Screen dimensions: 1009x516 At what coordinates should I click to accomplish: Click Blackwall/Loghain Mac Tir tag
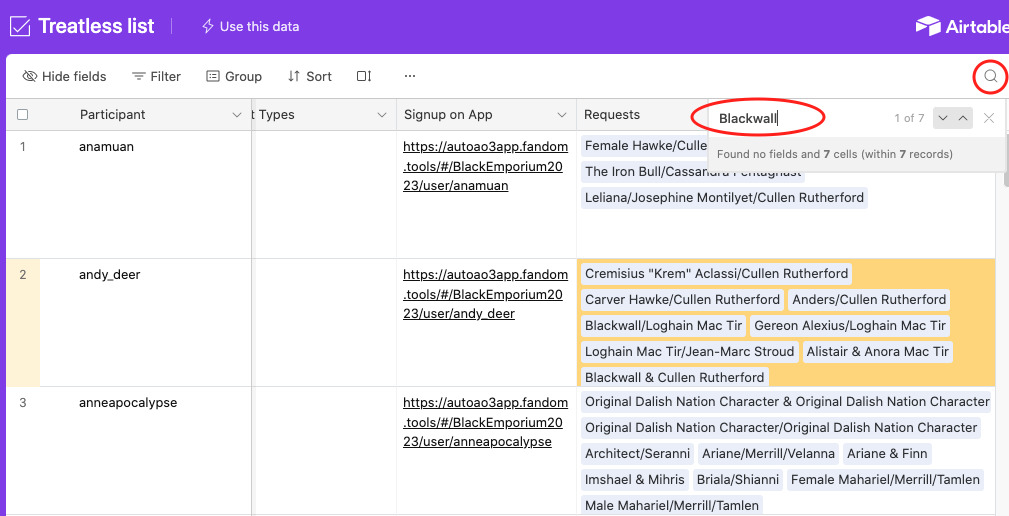click(x=663, y=326)
